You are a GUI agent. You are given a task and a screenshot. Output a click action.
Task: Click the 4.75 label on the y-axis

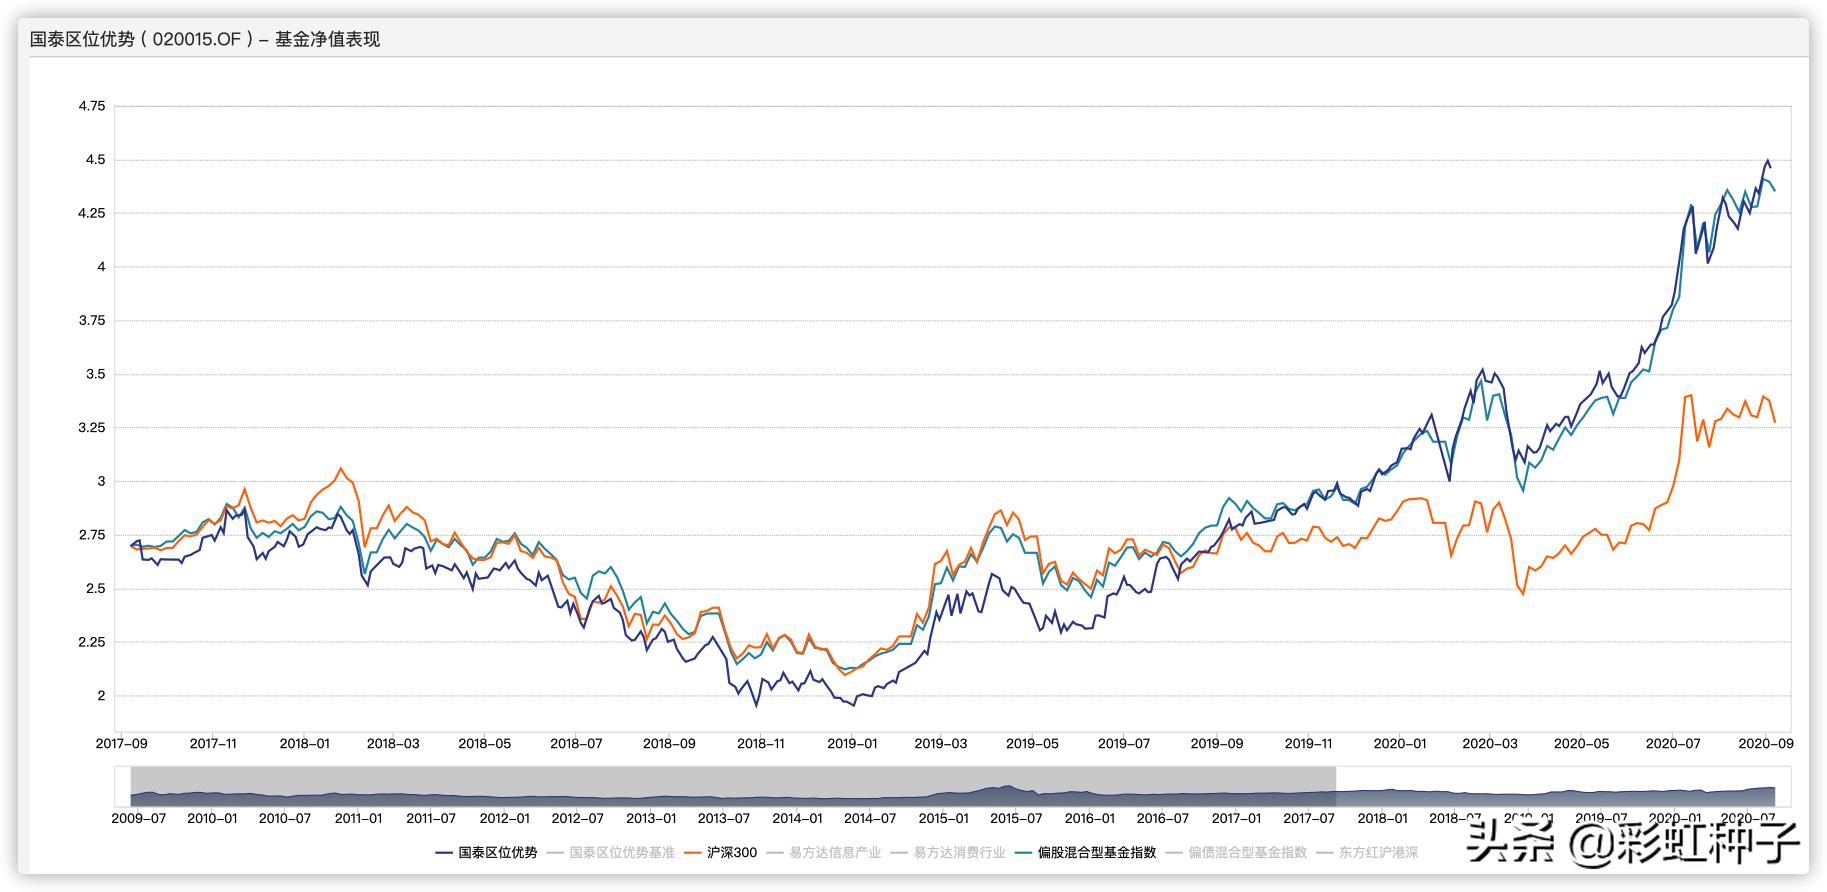coord(91,106)
